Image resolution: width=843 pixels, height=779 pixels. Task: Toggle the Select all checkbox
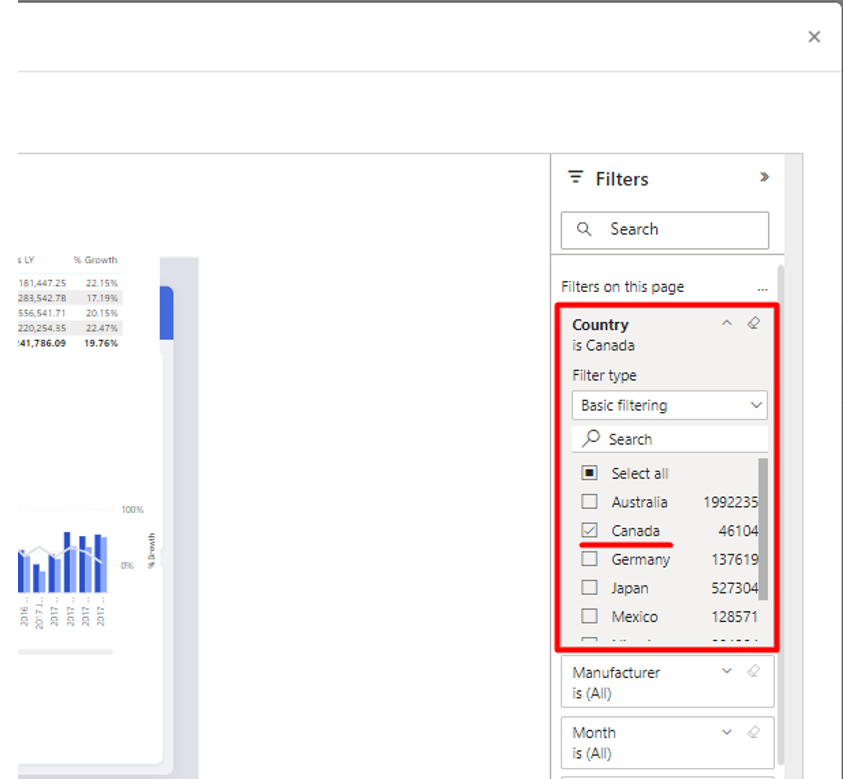[x=590, y=473]
